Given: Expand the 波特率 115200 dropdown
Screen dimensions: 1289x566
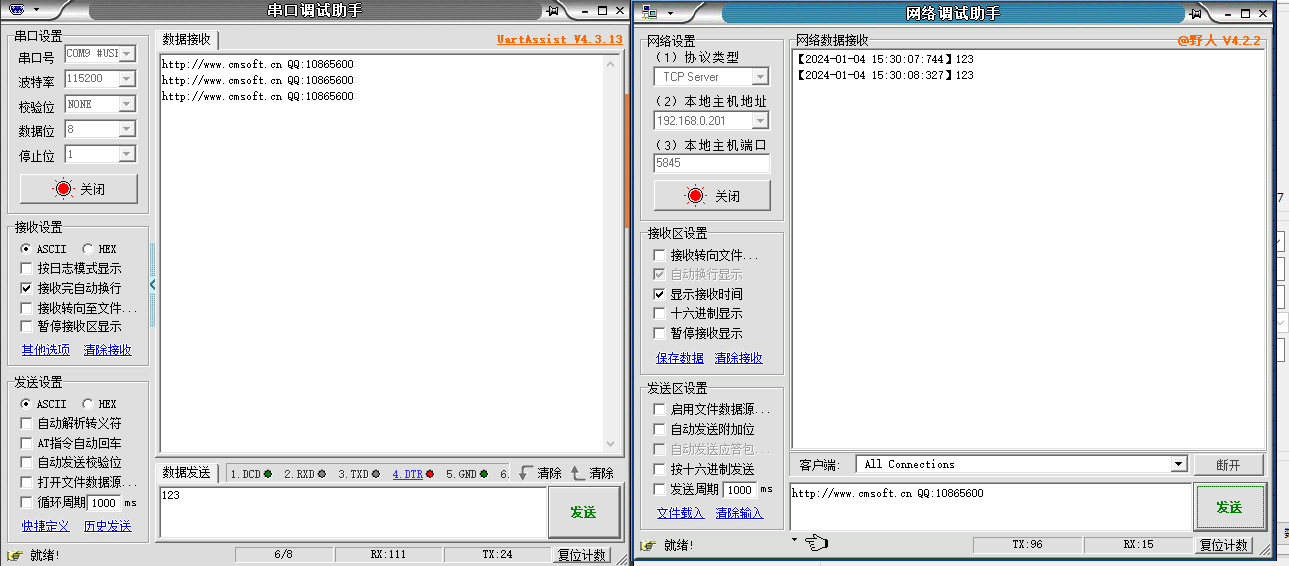Looking at the screenshot, I should (126, 79).
